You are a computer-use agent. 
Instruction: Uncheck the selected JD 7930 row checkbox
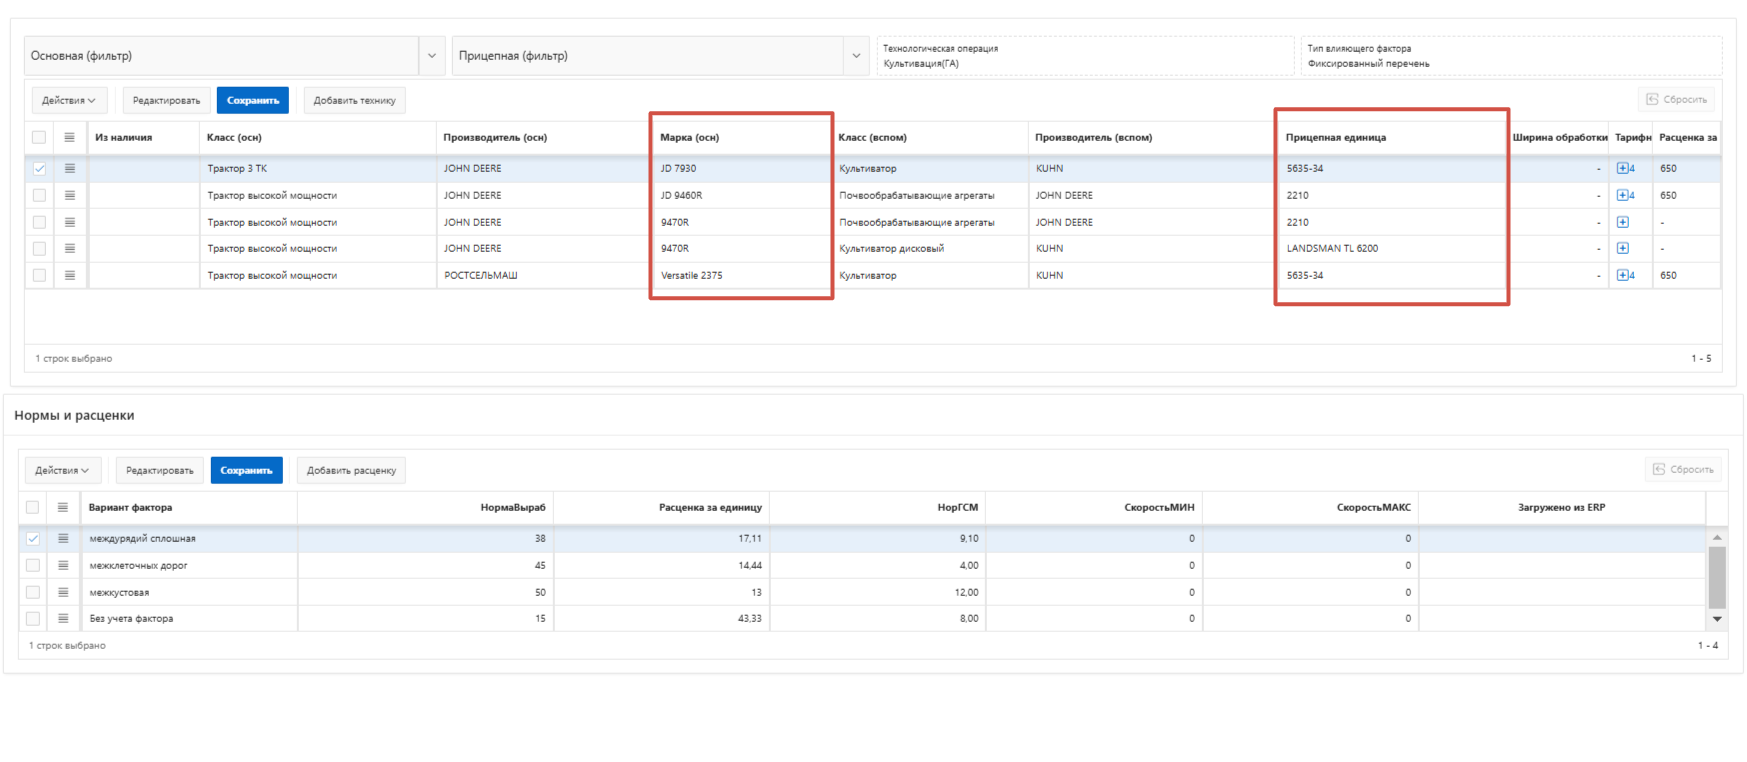[x=39, y=168]
